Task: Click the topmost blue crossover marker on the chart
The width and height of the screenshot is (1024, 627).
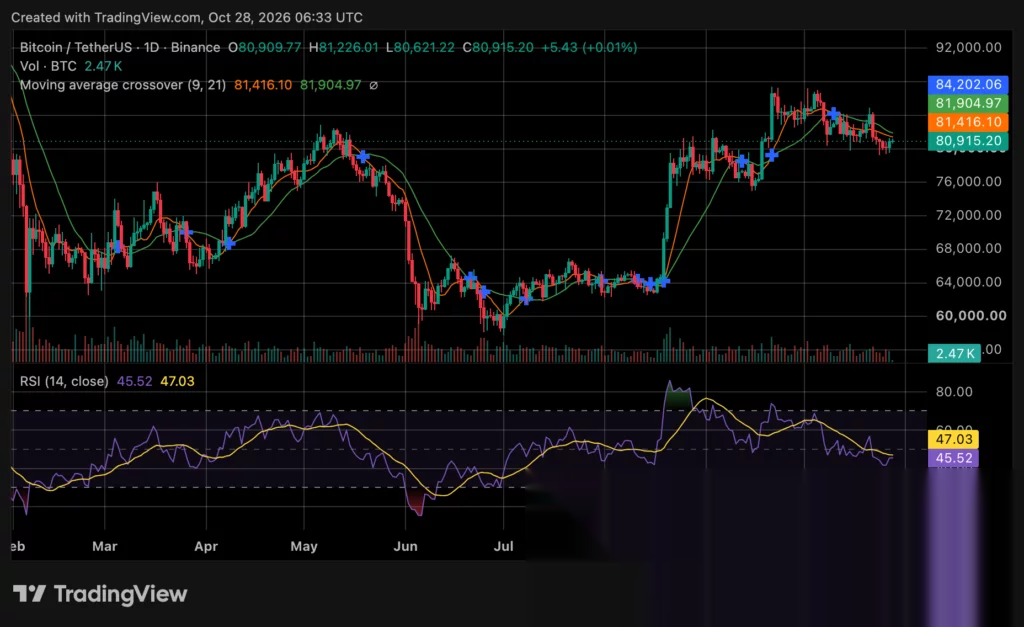Action: 833,114
